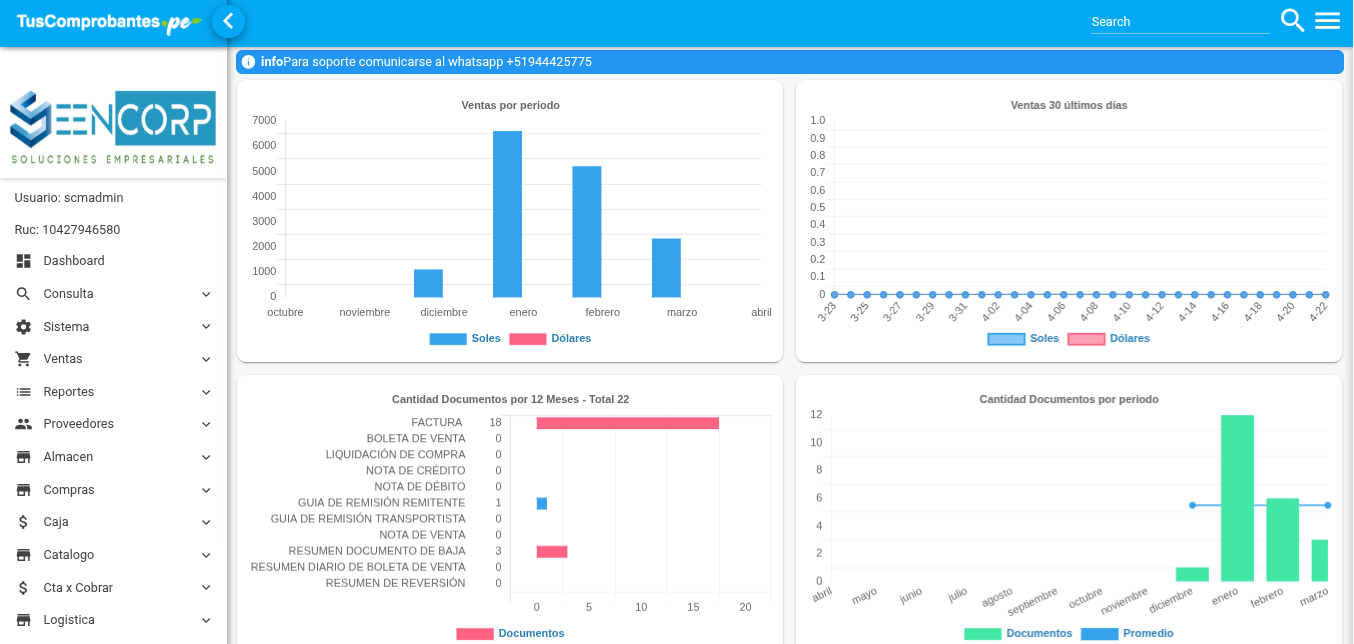Click the Ventas shopping cart icon
1354x644 pixels.
(x=24, y=359)
